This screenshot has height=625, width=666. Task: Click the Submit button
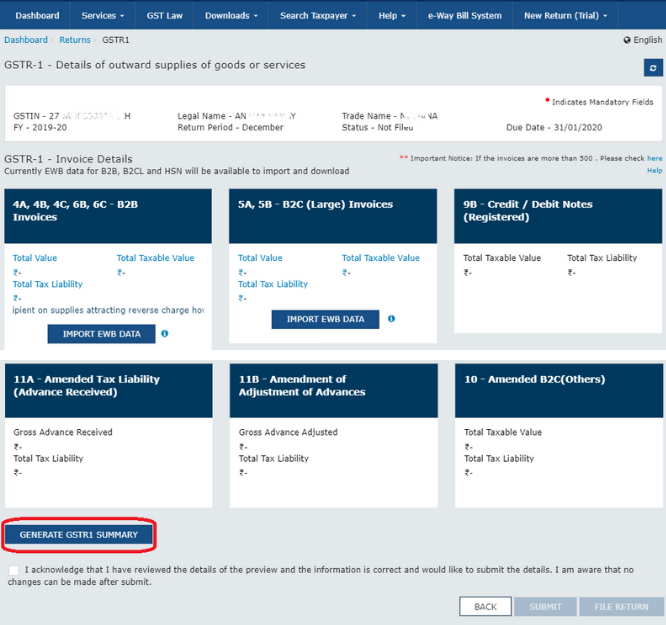click(545, 607)
